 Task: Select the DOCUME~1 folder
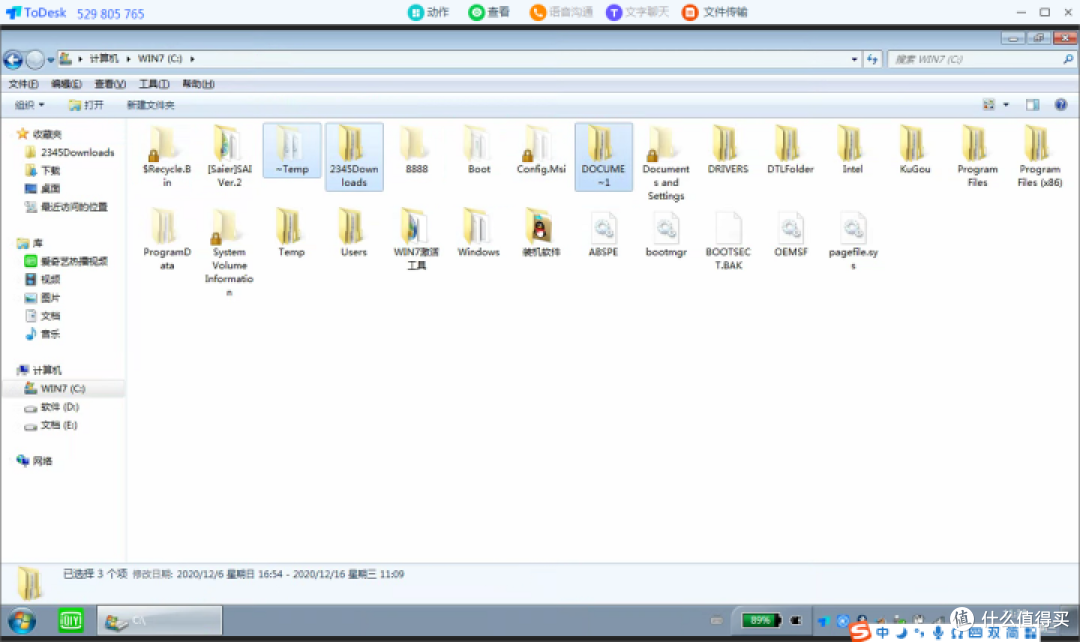coord(603,156)
